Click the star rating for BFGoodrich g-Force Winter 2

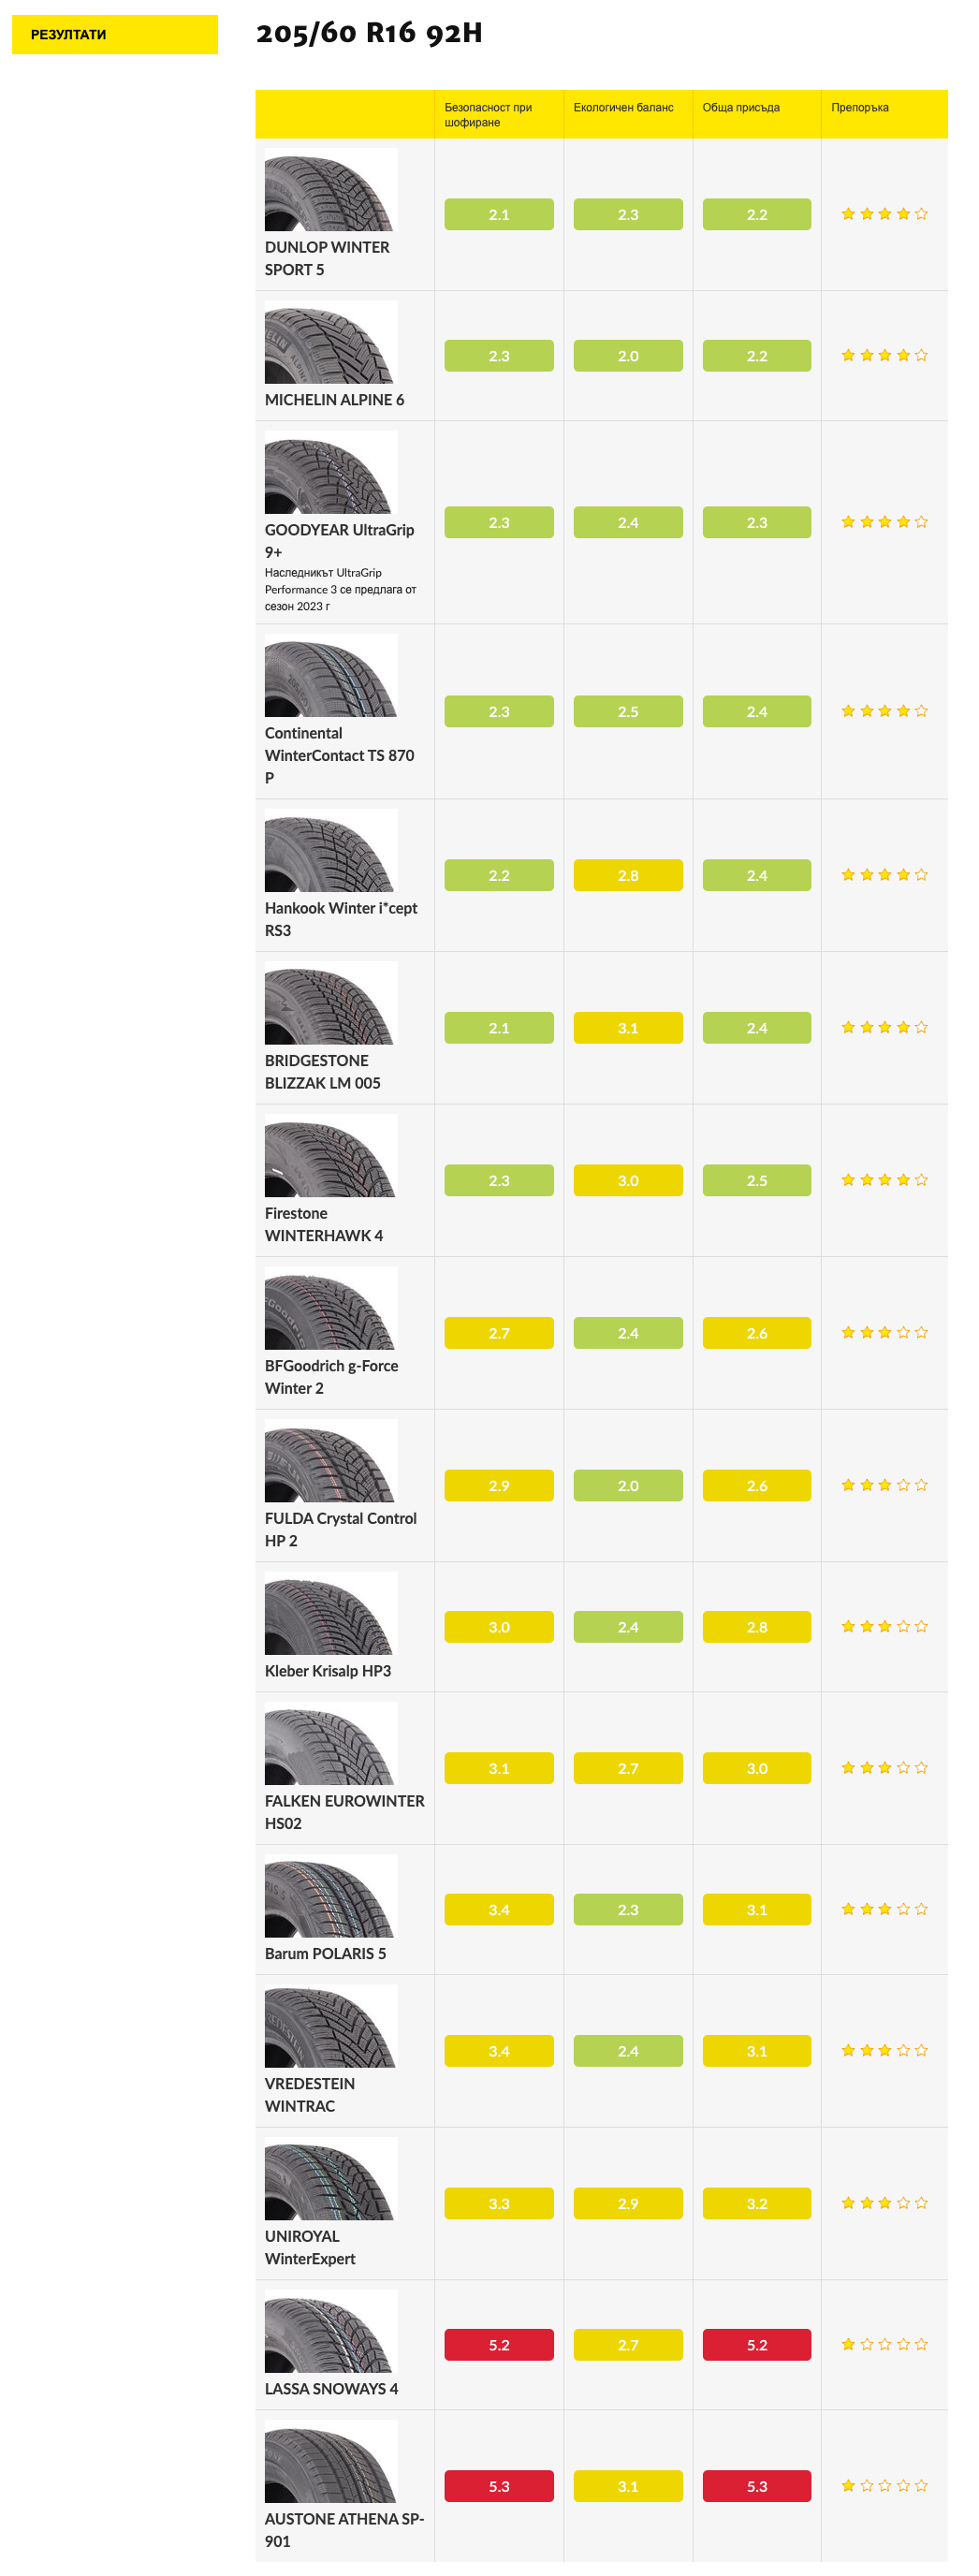pos(884,1332)
